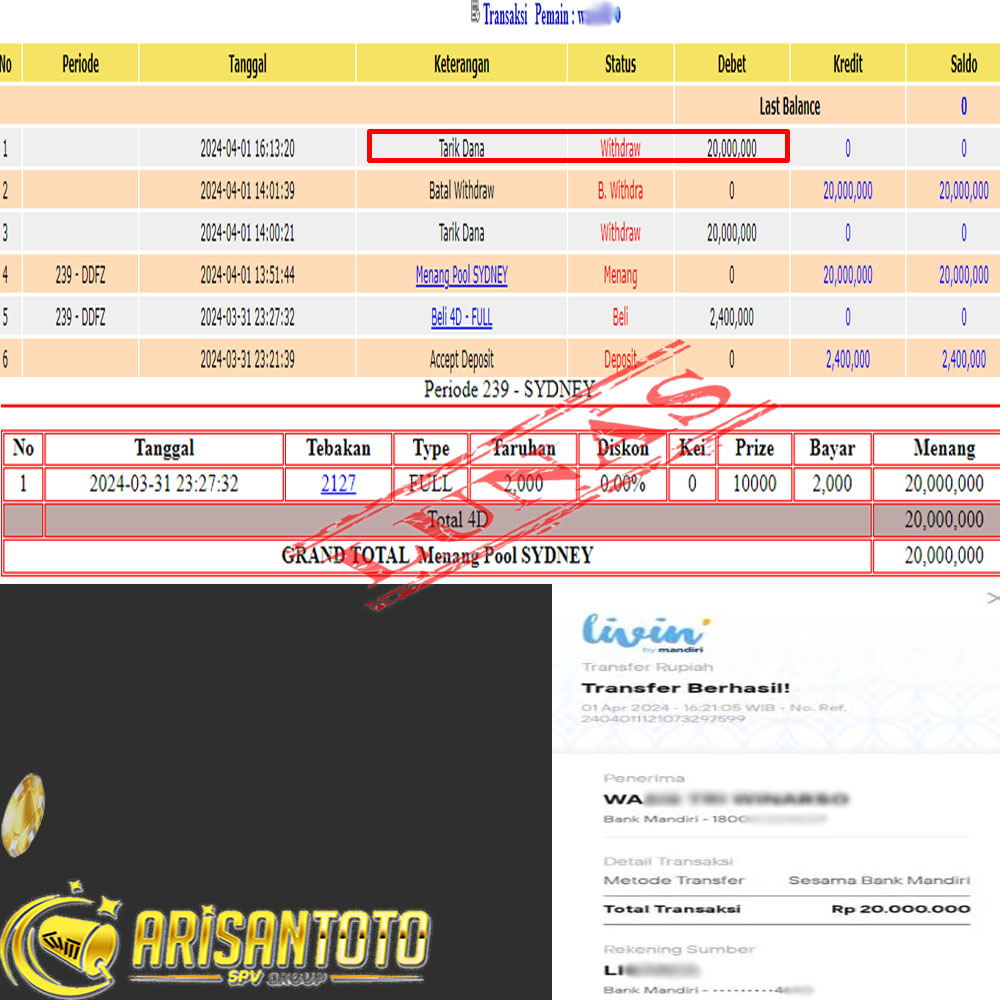1000x1000 pixels.
Task: Click the Type column header
Action: pyautogui.click(x=430, y=448)
